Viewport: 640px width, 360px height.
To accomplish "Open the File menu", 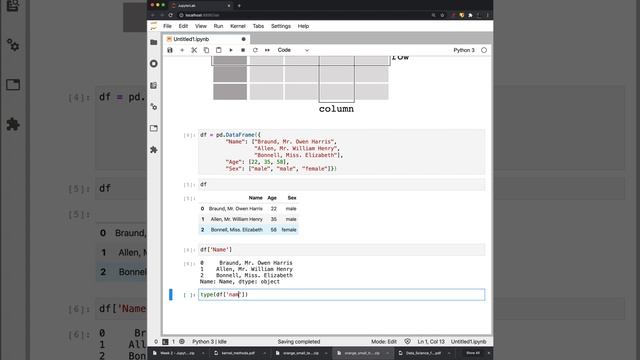I will (167, 26).
